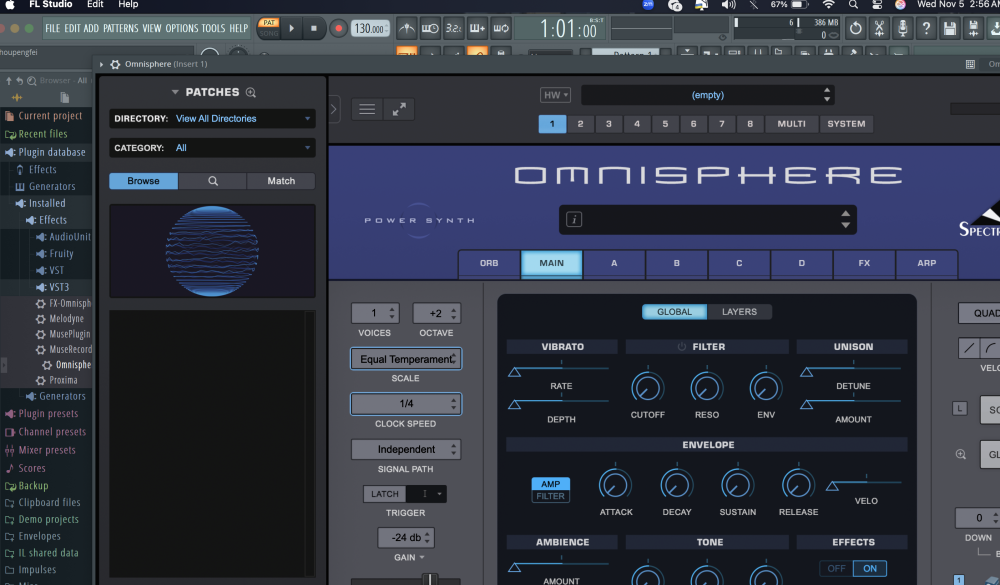
Task: Click the Vibrato RATE slider
Action: (560, 371)
